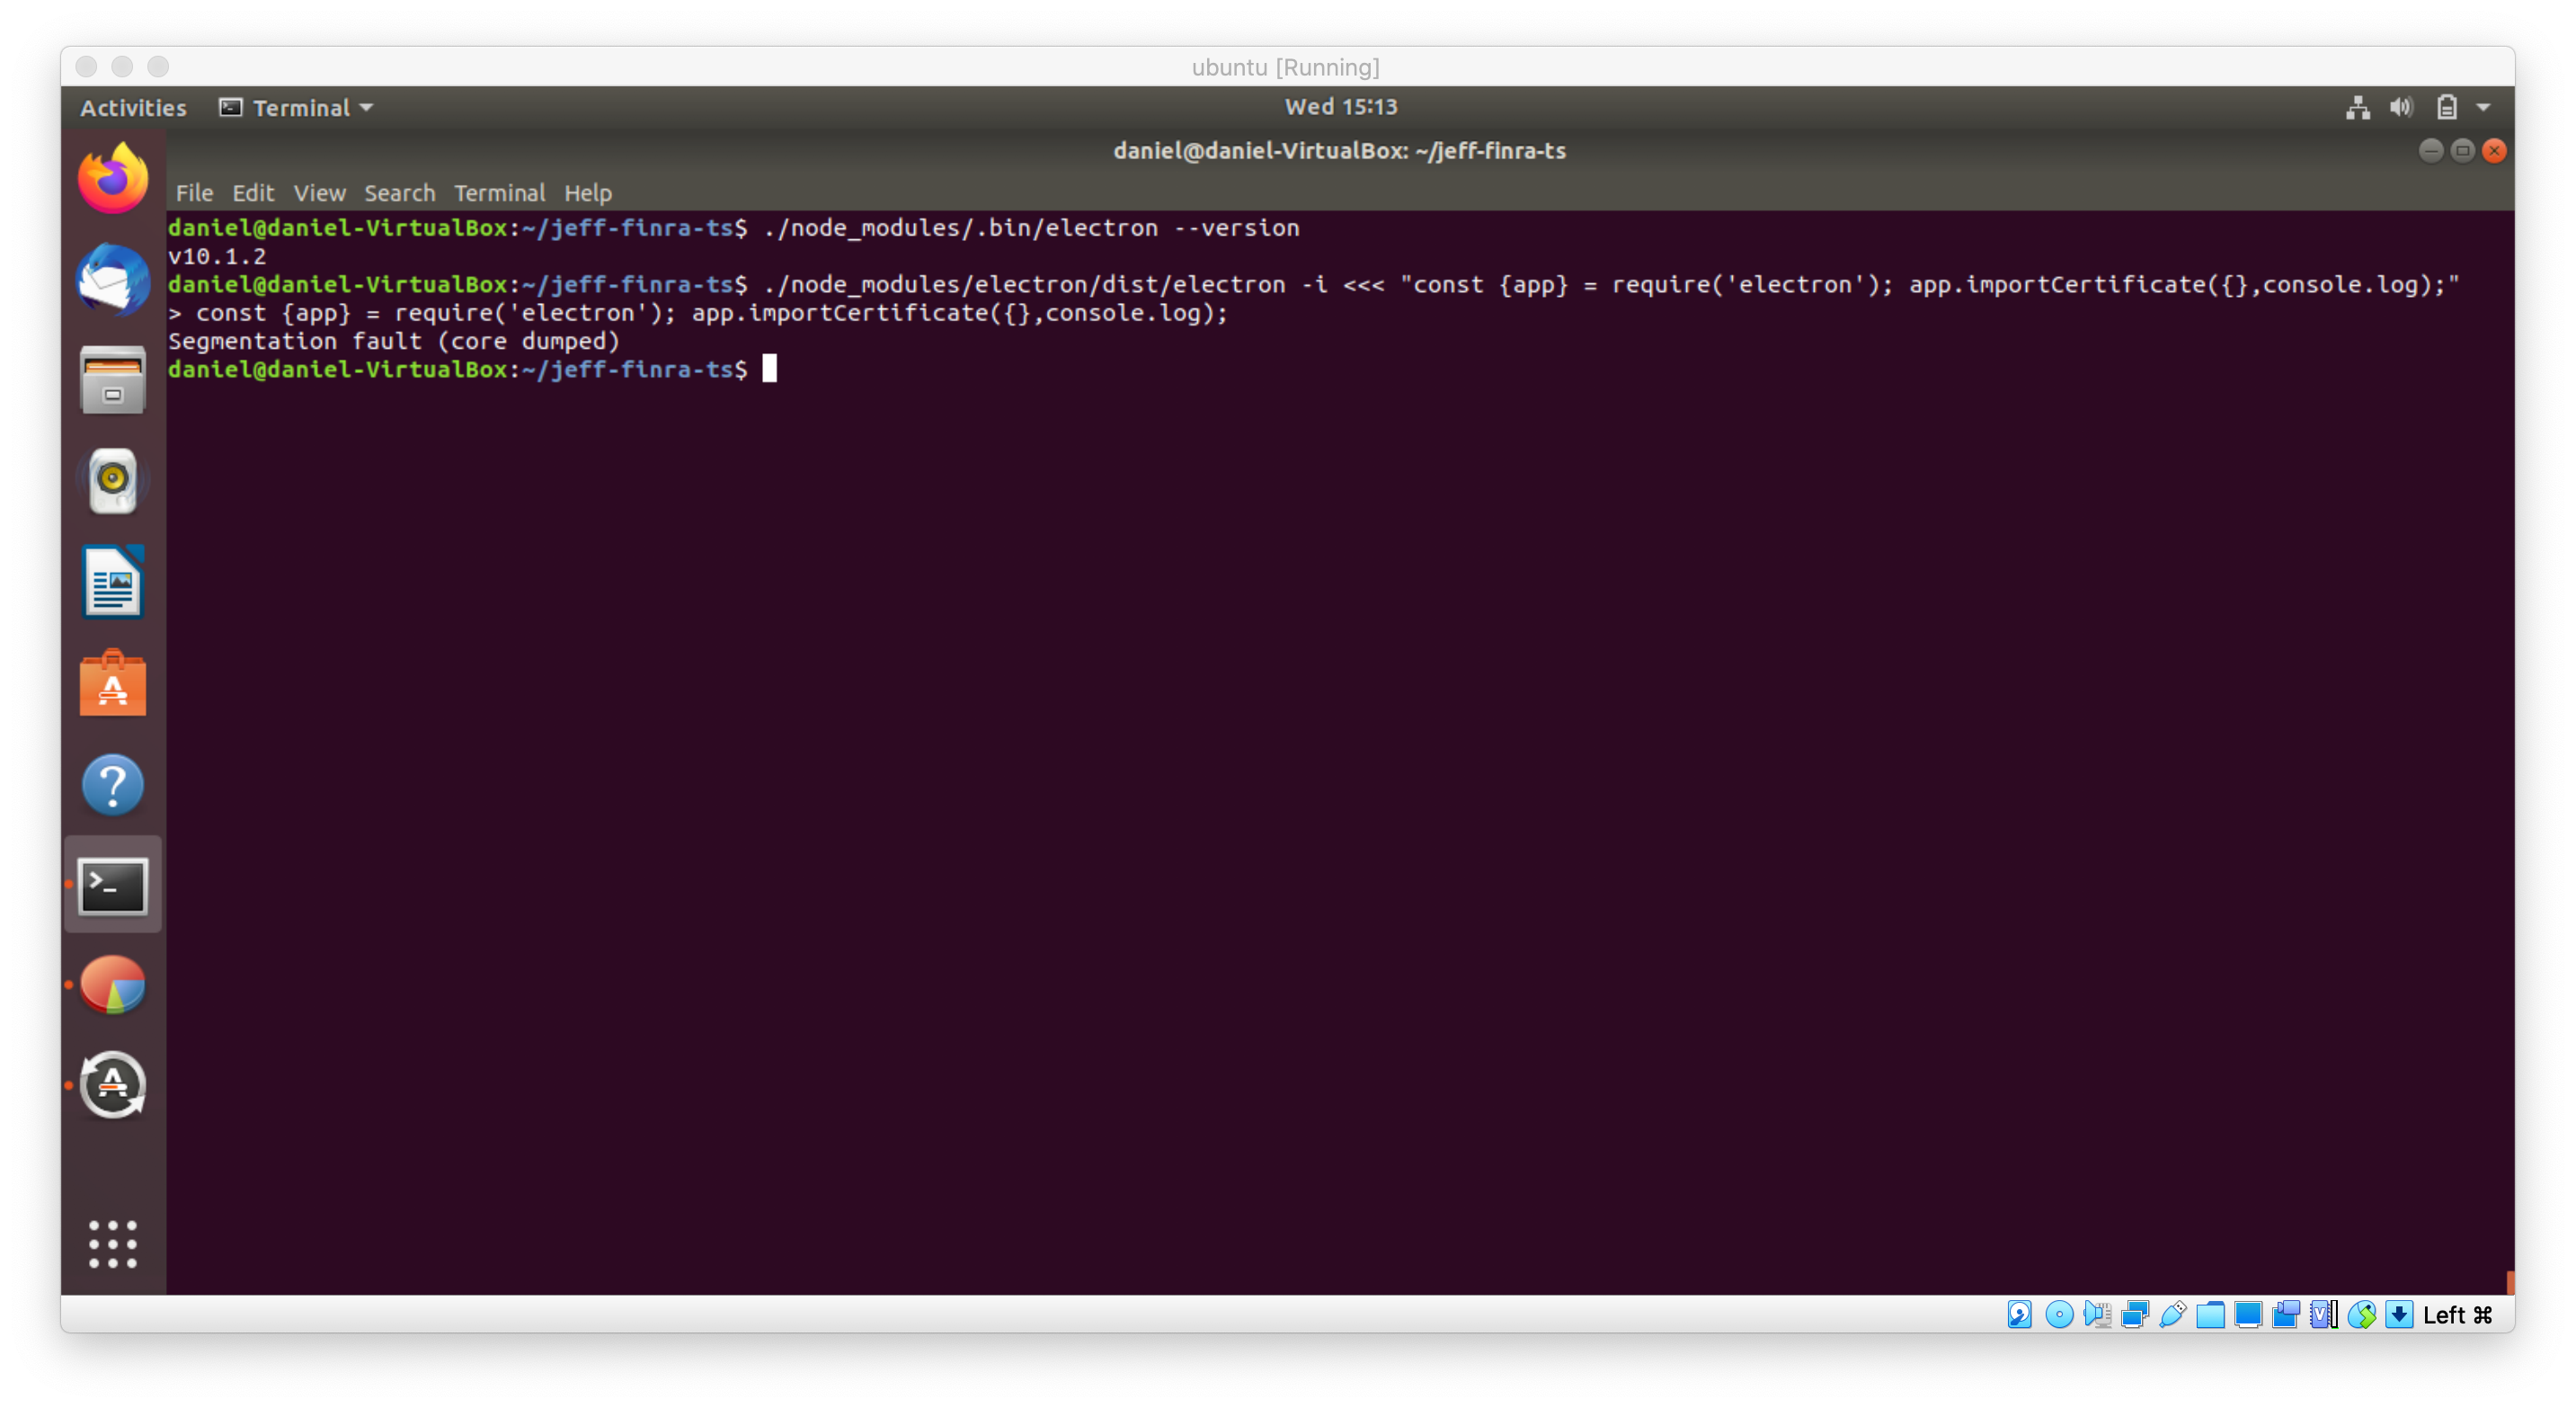2576x1408 pixels.
Task: Expand the shared folders status icon menu
Action: click(2210, 1315)
